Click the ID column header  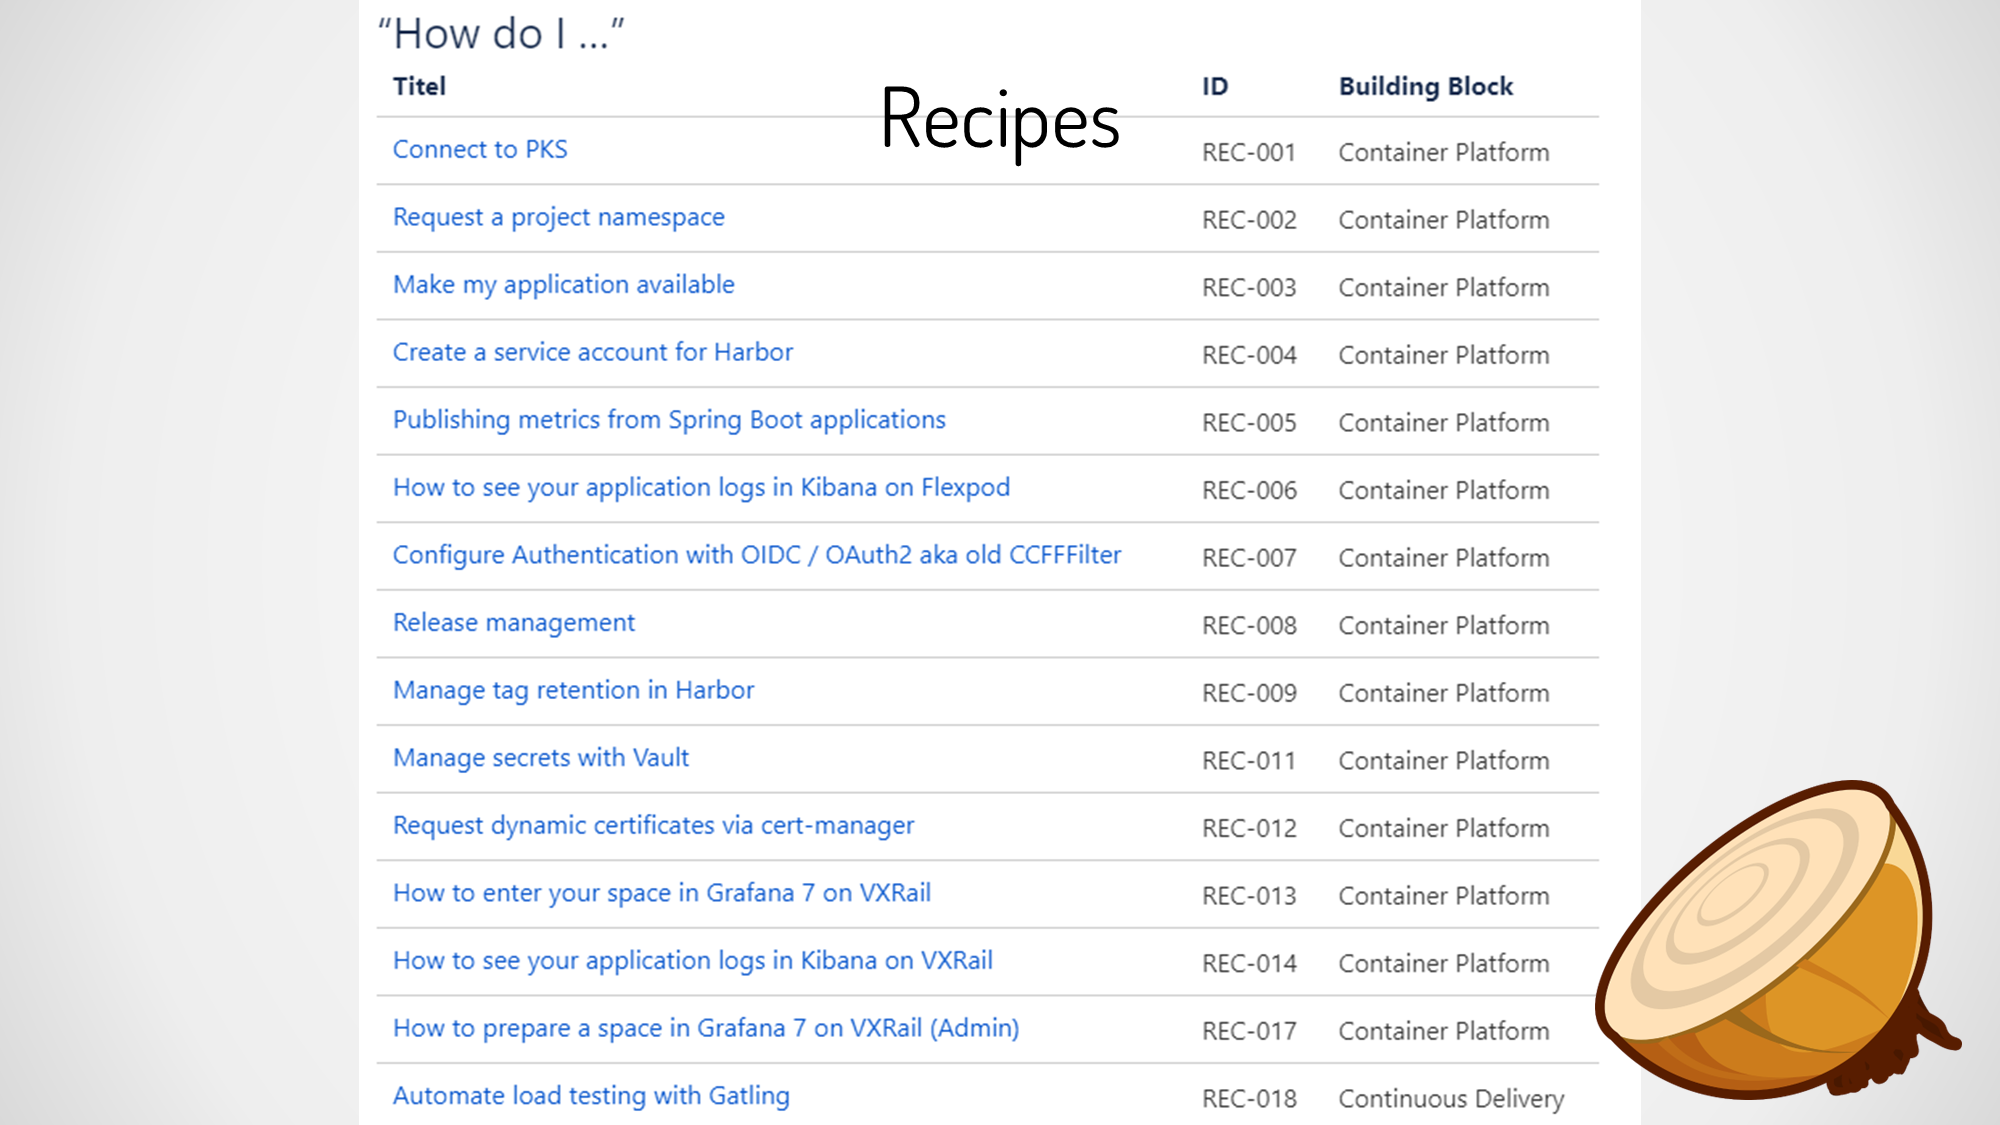[1214, 87]
